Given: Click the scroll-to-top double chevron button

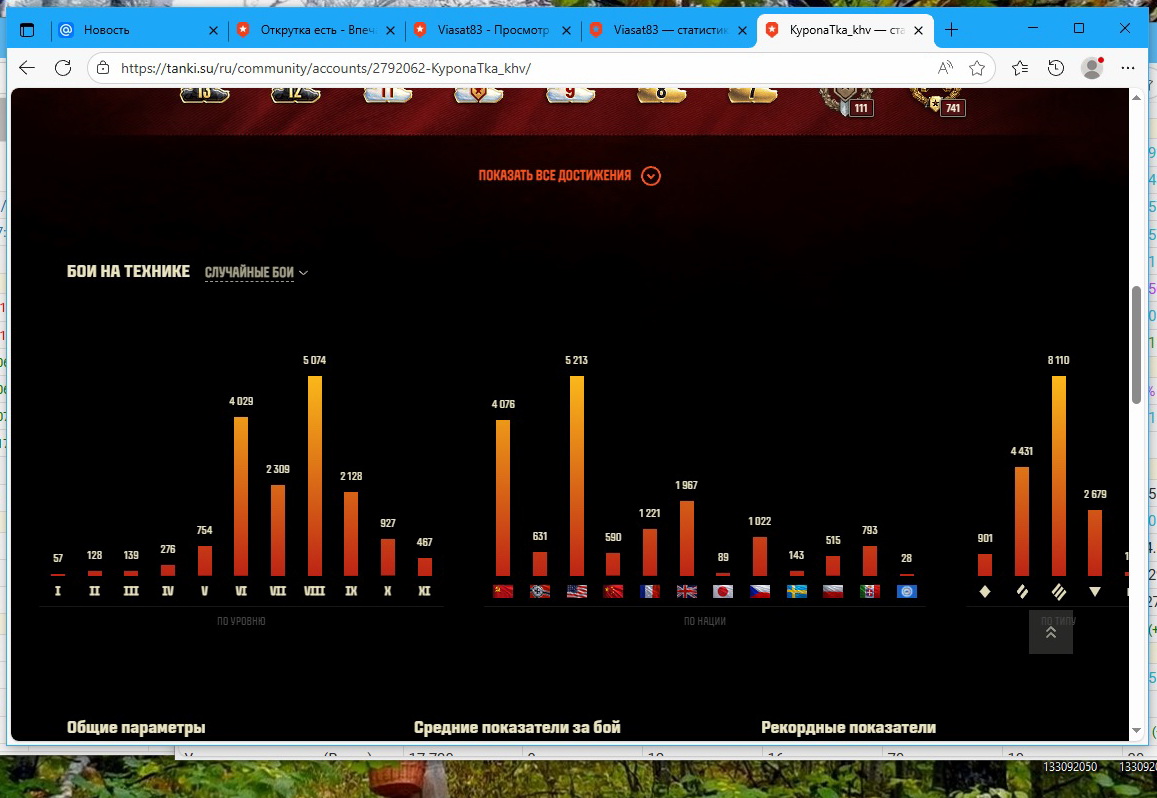Looking at the screenshot, I should pyautogui.click(x=1051, y=632).
